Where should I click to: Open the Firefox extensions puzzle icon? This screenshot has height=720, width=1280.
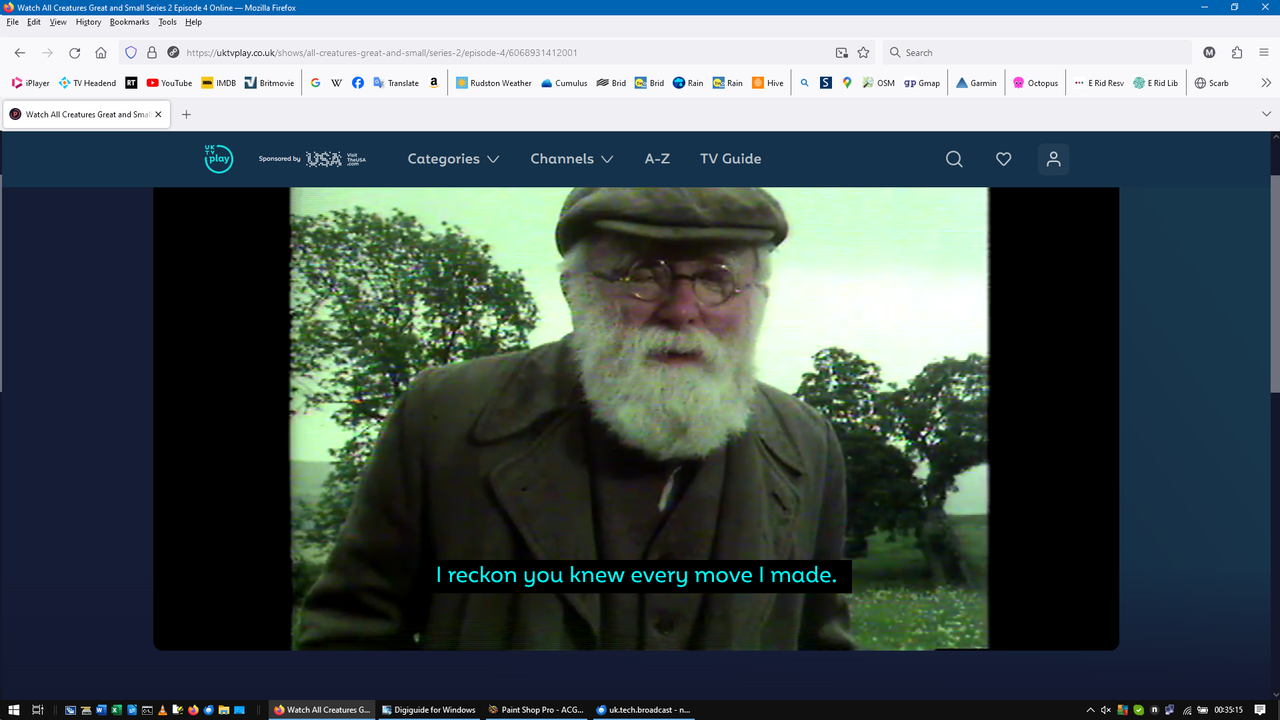click(1237, 53)
